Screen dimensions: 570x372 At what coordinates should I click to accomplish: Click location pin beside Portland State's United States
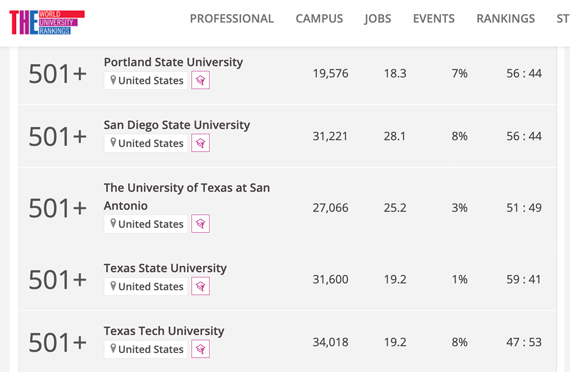pyautogui.click(x=113, y=80)
